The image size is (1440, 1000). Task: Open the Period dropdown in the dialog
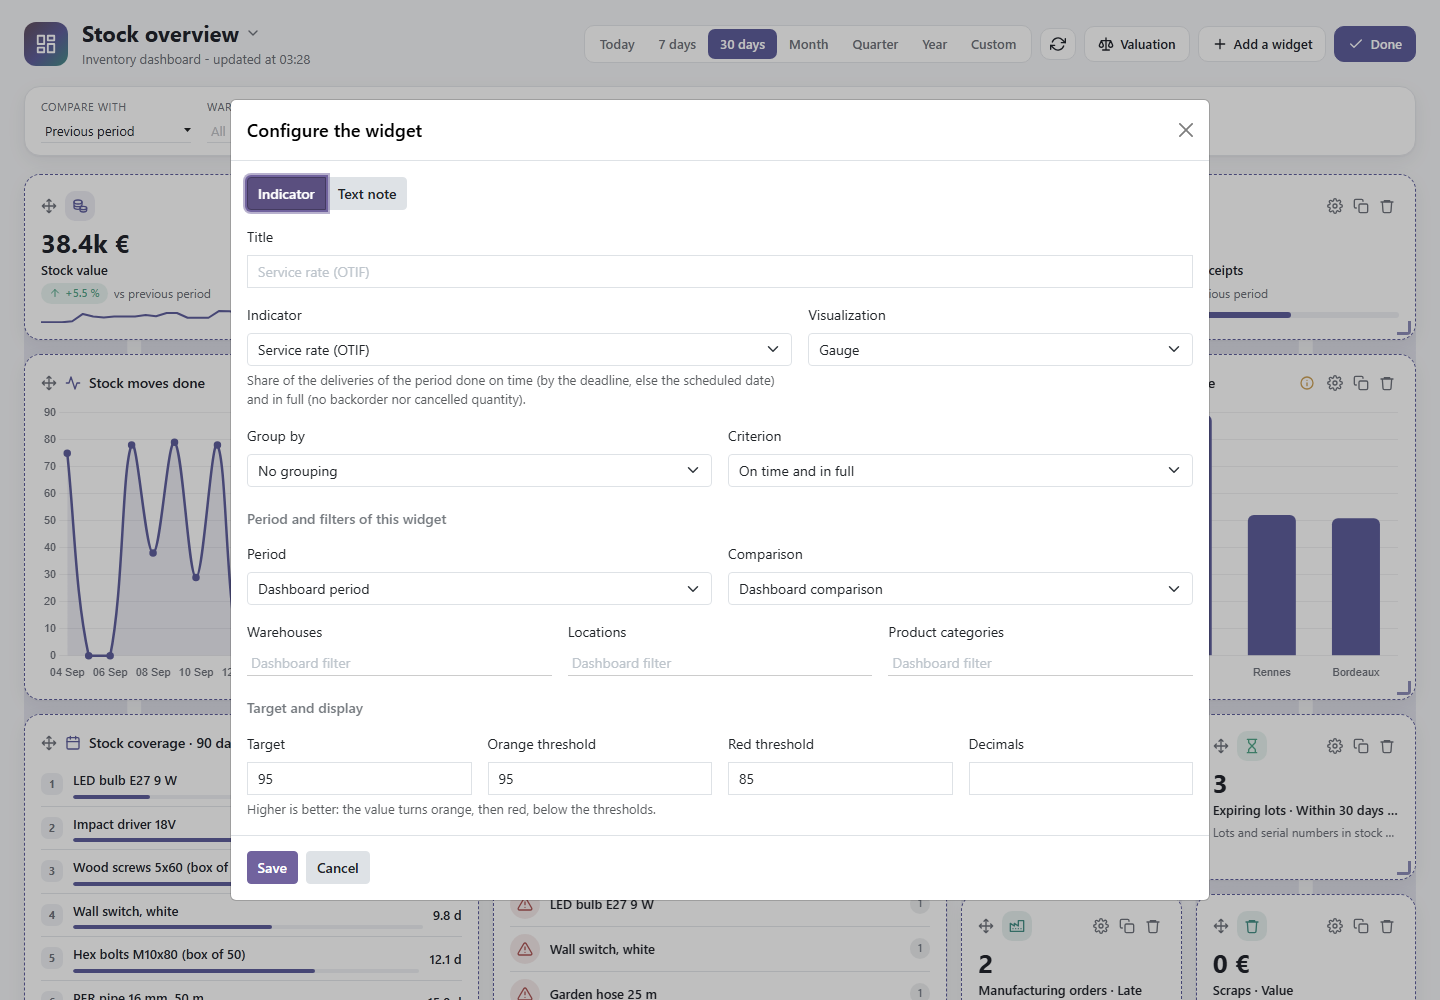479,589
